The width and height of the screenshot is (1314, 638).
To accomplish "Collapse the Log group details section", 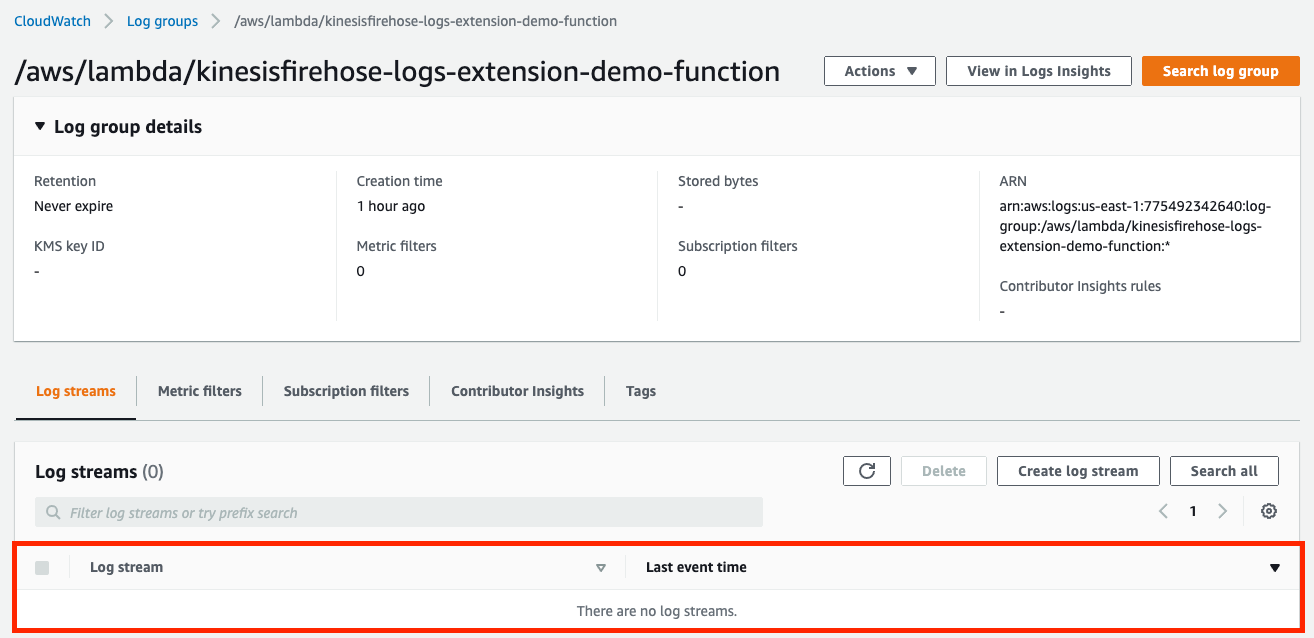I will [x=39, y=126].
